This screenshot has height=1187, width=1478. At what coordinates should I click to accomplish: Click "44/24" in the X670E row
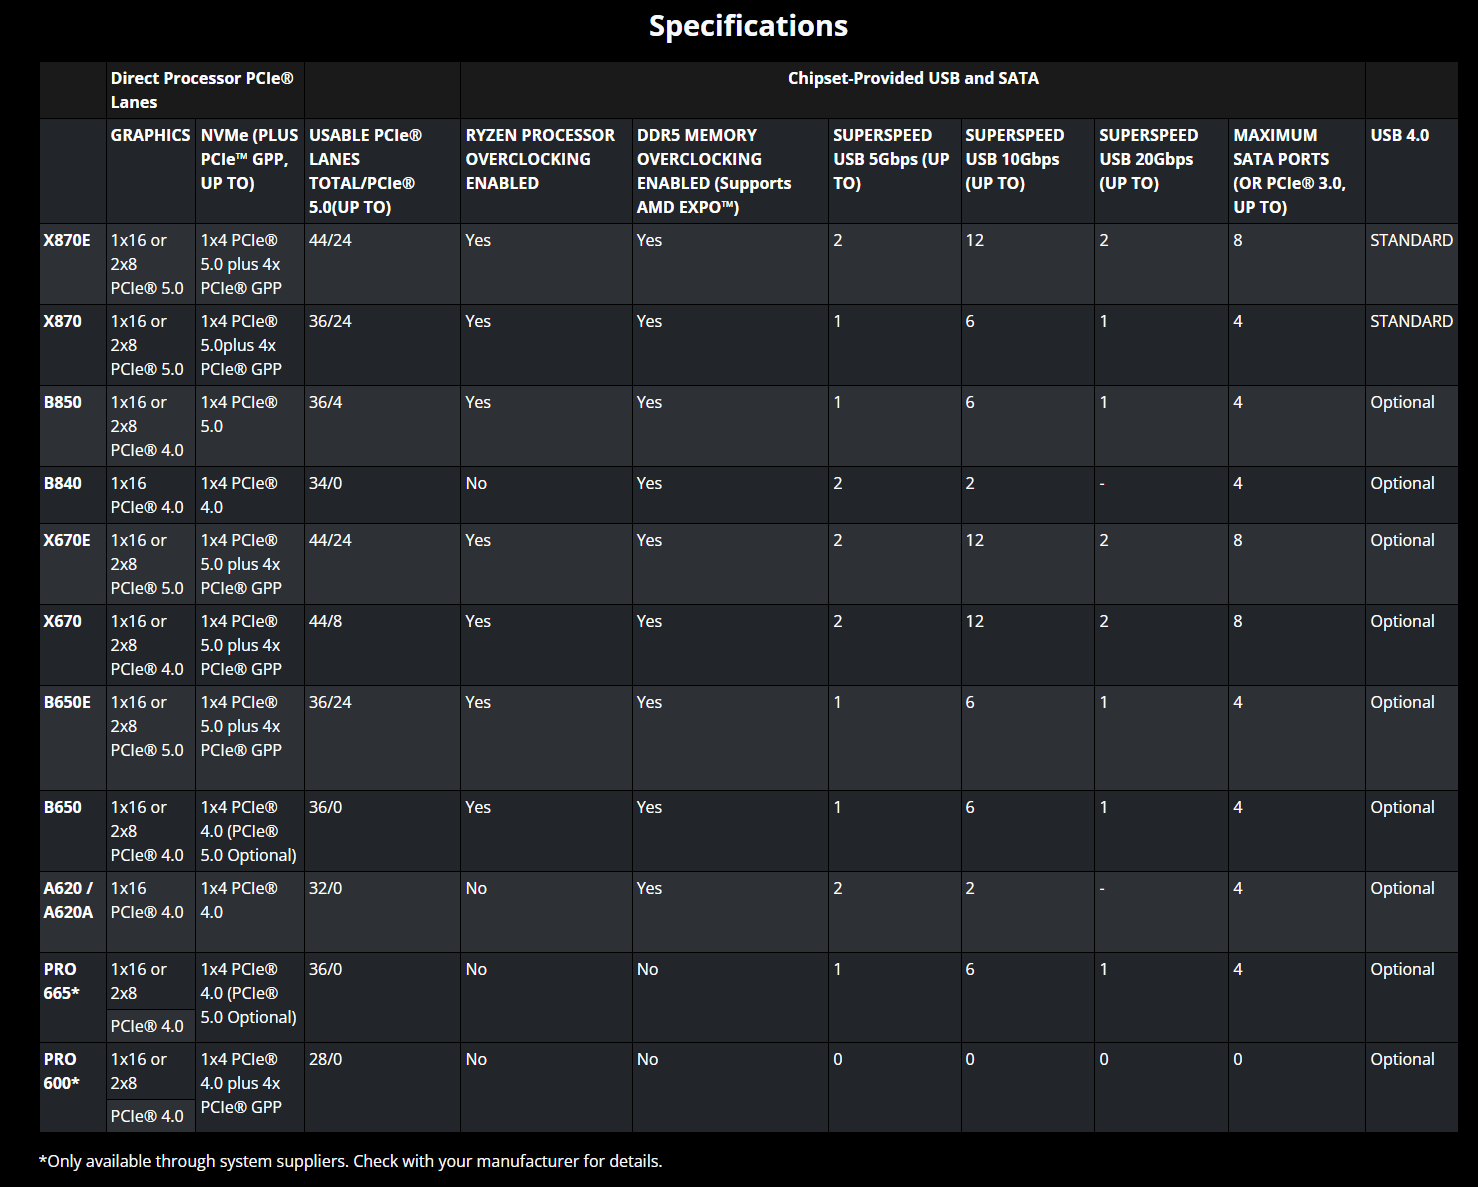[x=330, y=540]
